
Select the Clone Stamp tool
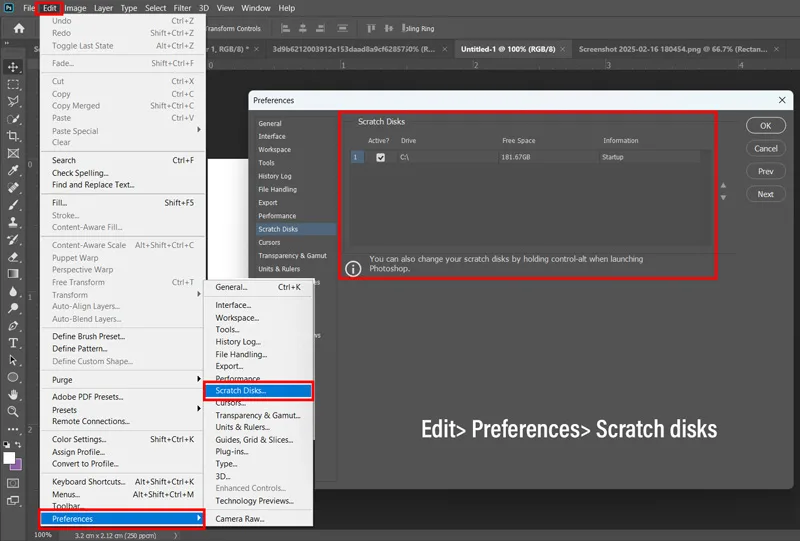click(x=13, y=223)
